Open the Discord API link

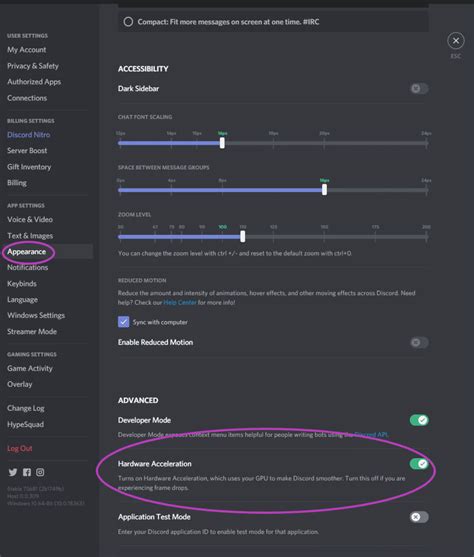tap(371, 435)
